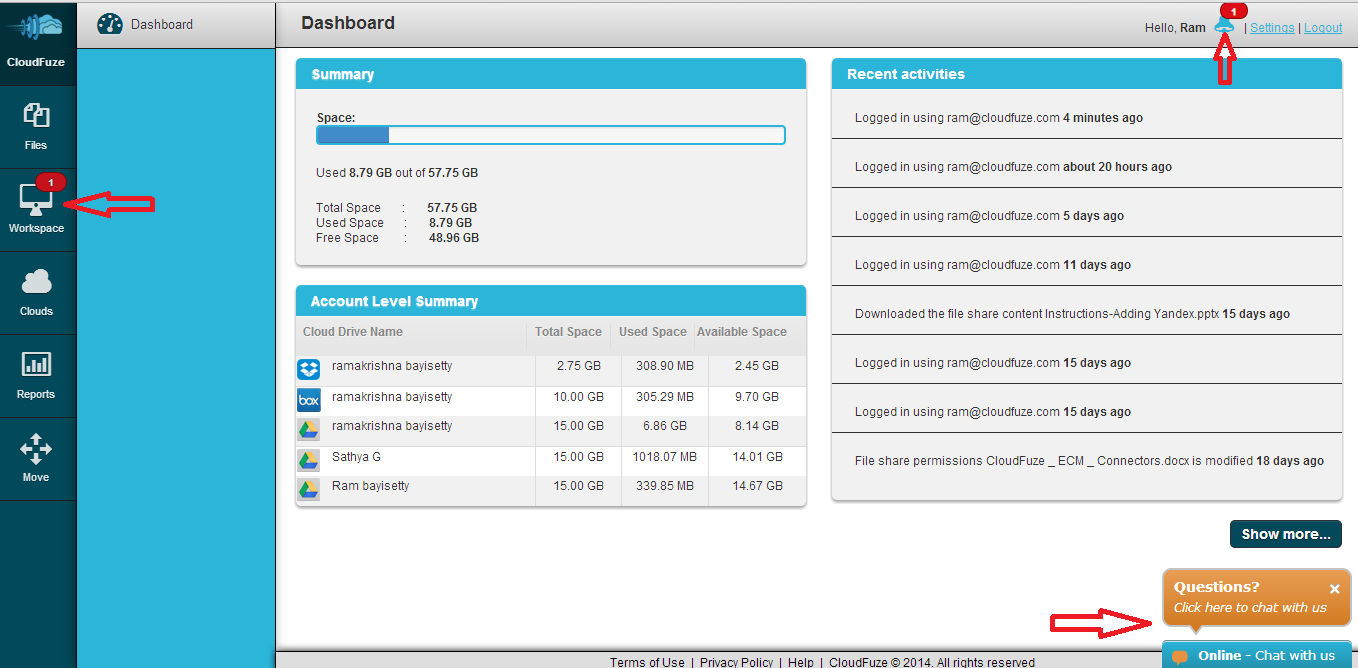Click the Account Level Summary panel header

pyautogui.click(x=551, y=301)
